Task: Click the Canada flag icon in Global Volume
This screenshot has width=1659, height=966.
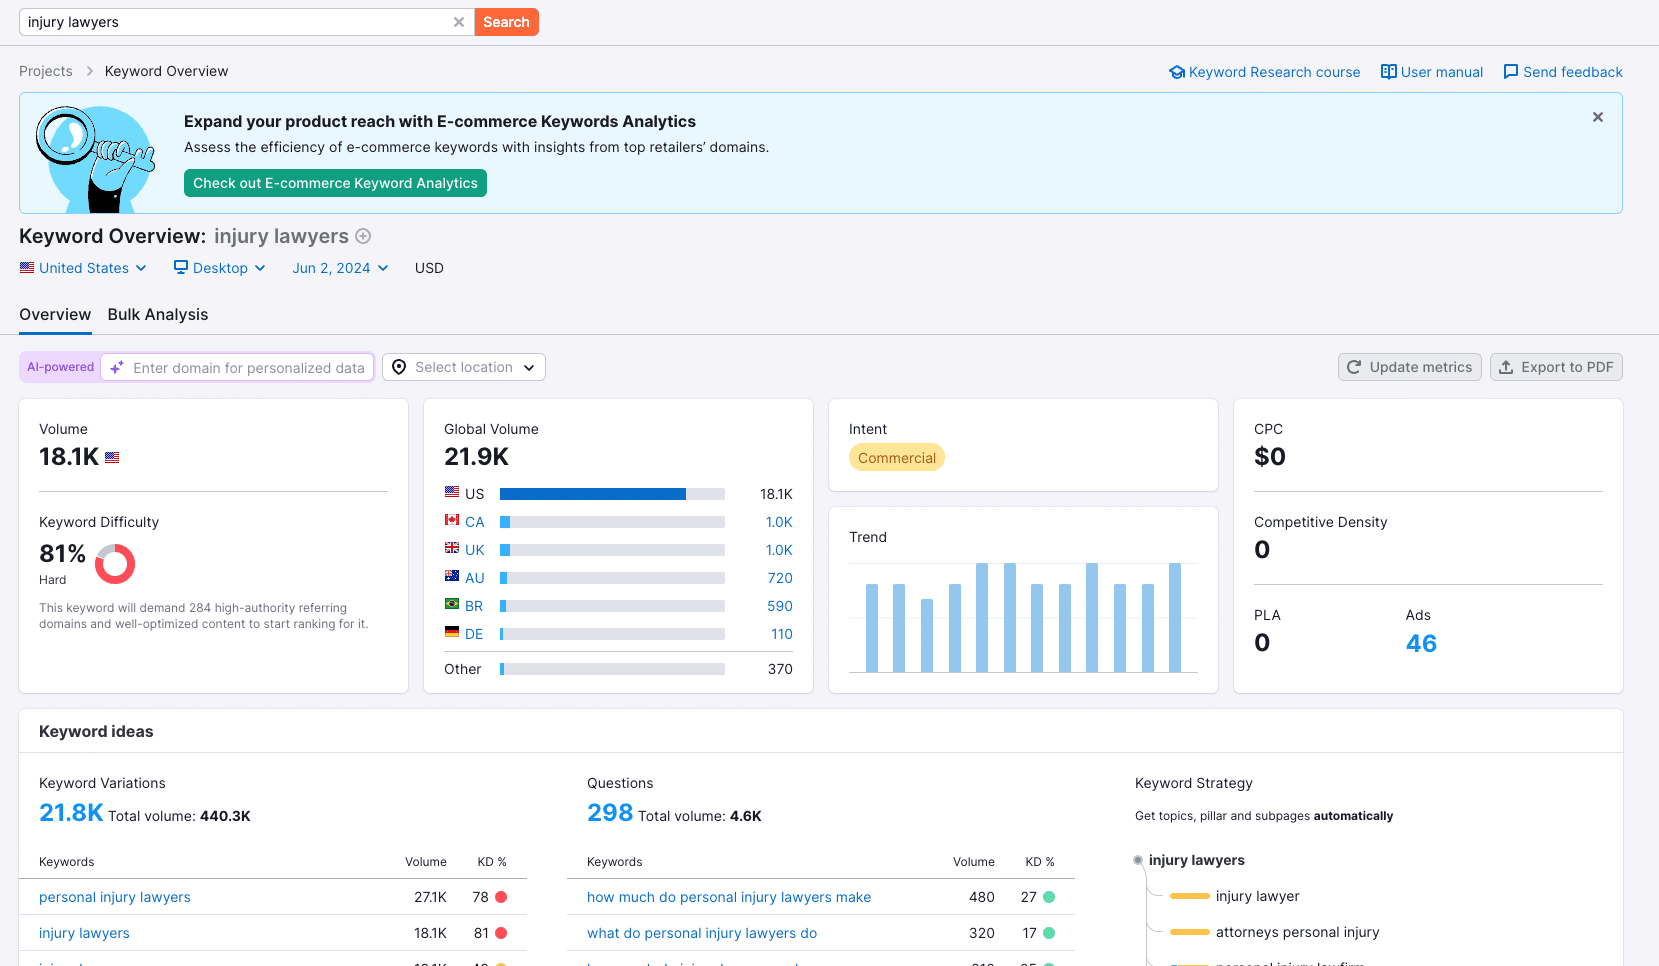Action: click(x=452, y=520)
